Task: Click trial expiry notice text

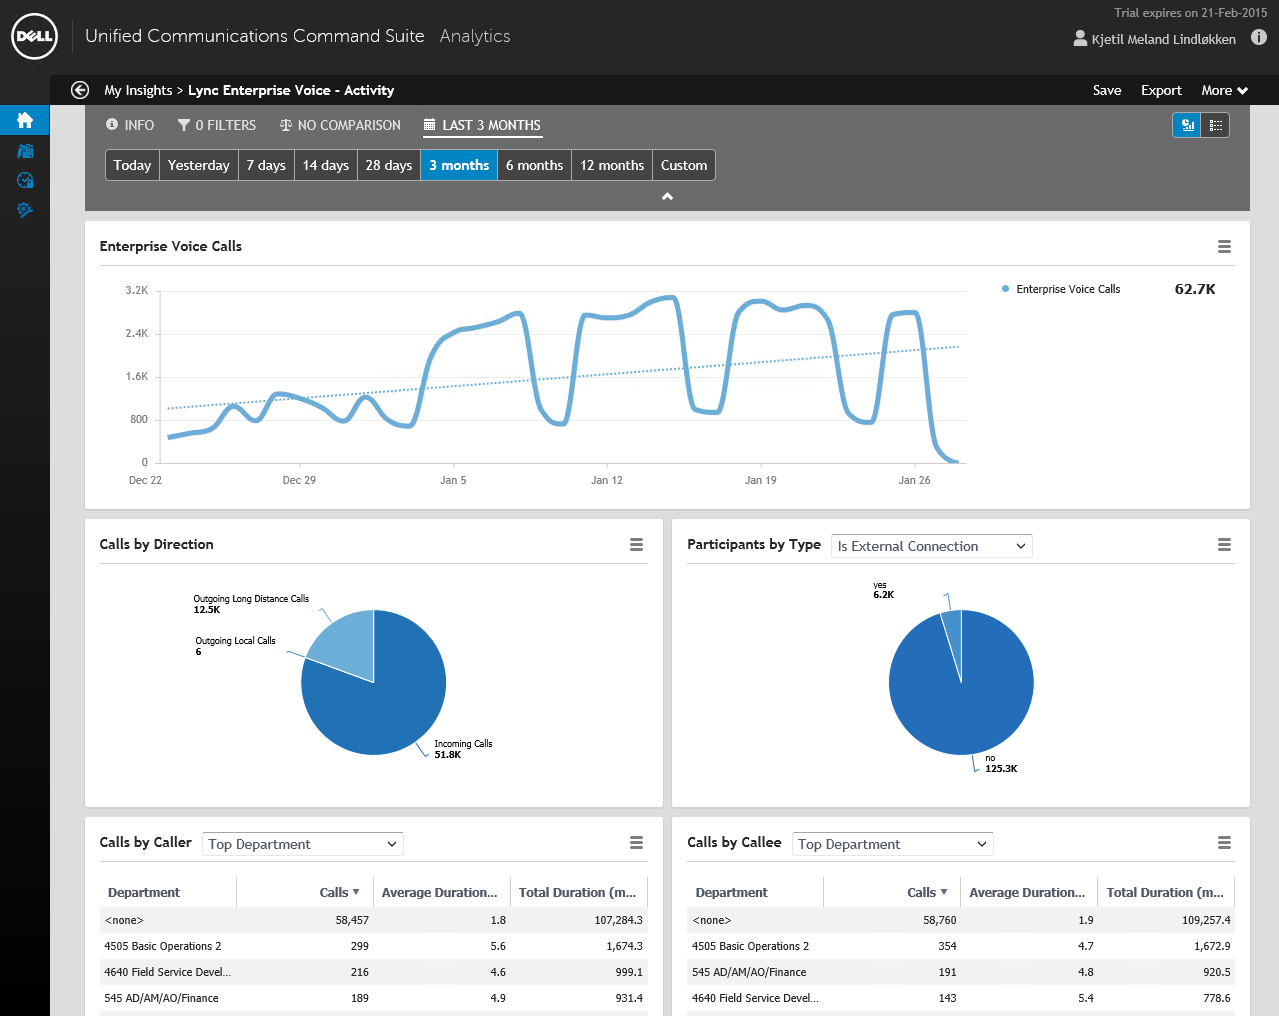Action: pyautogui.click(x=1190, y=13)
